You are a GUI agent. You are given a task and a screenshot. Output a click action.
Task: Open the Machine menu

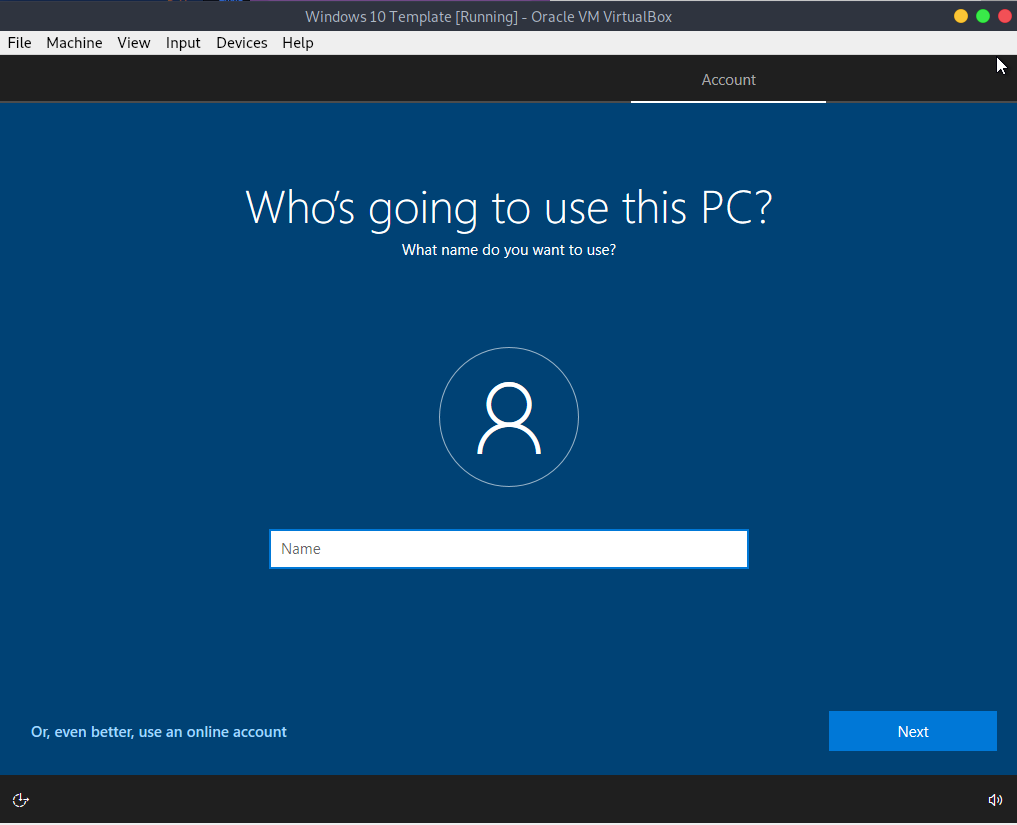74,43
